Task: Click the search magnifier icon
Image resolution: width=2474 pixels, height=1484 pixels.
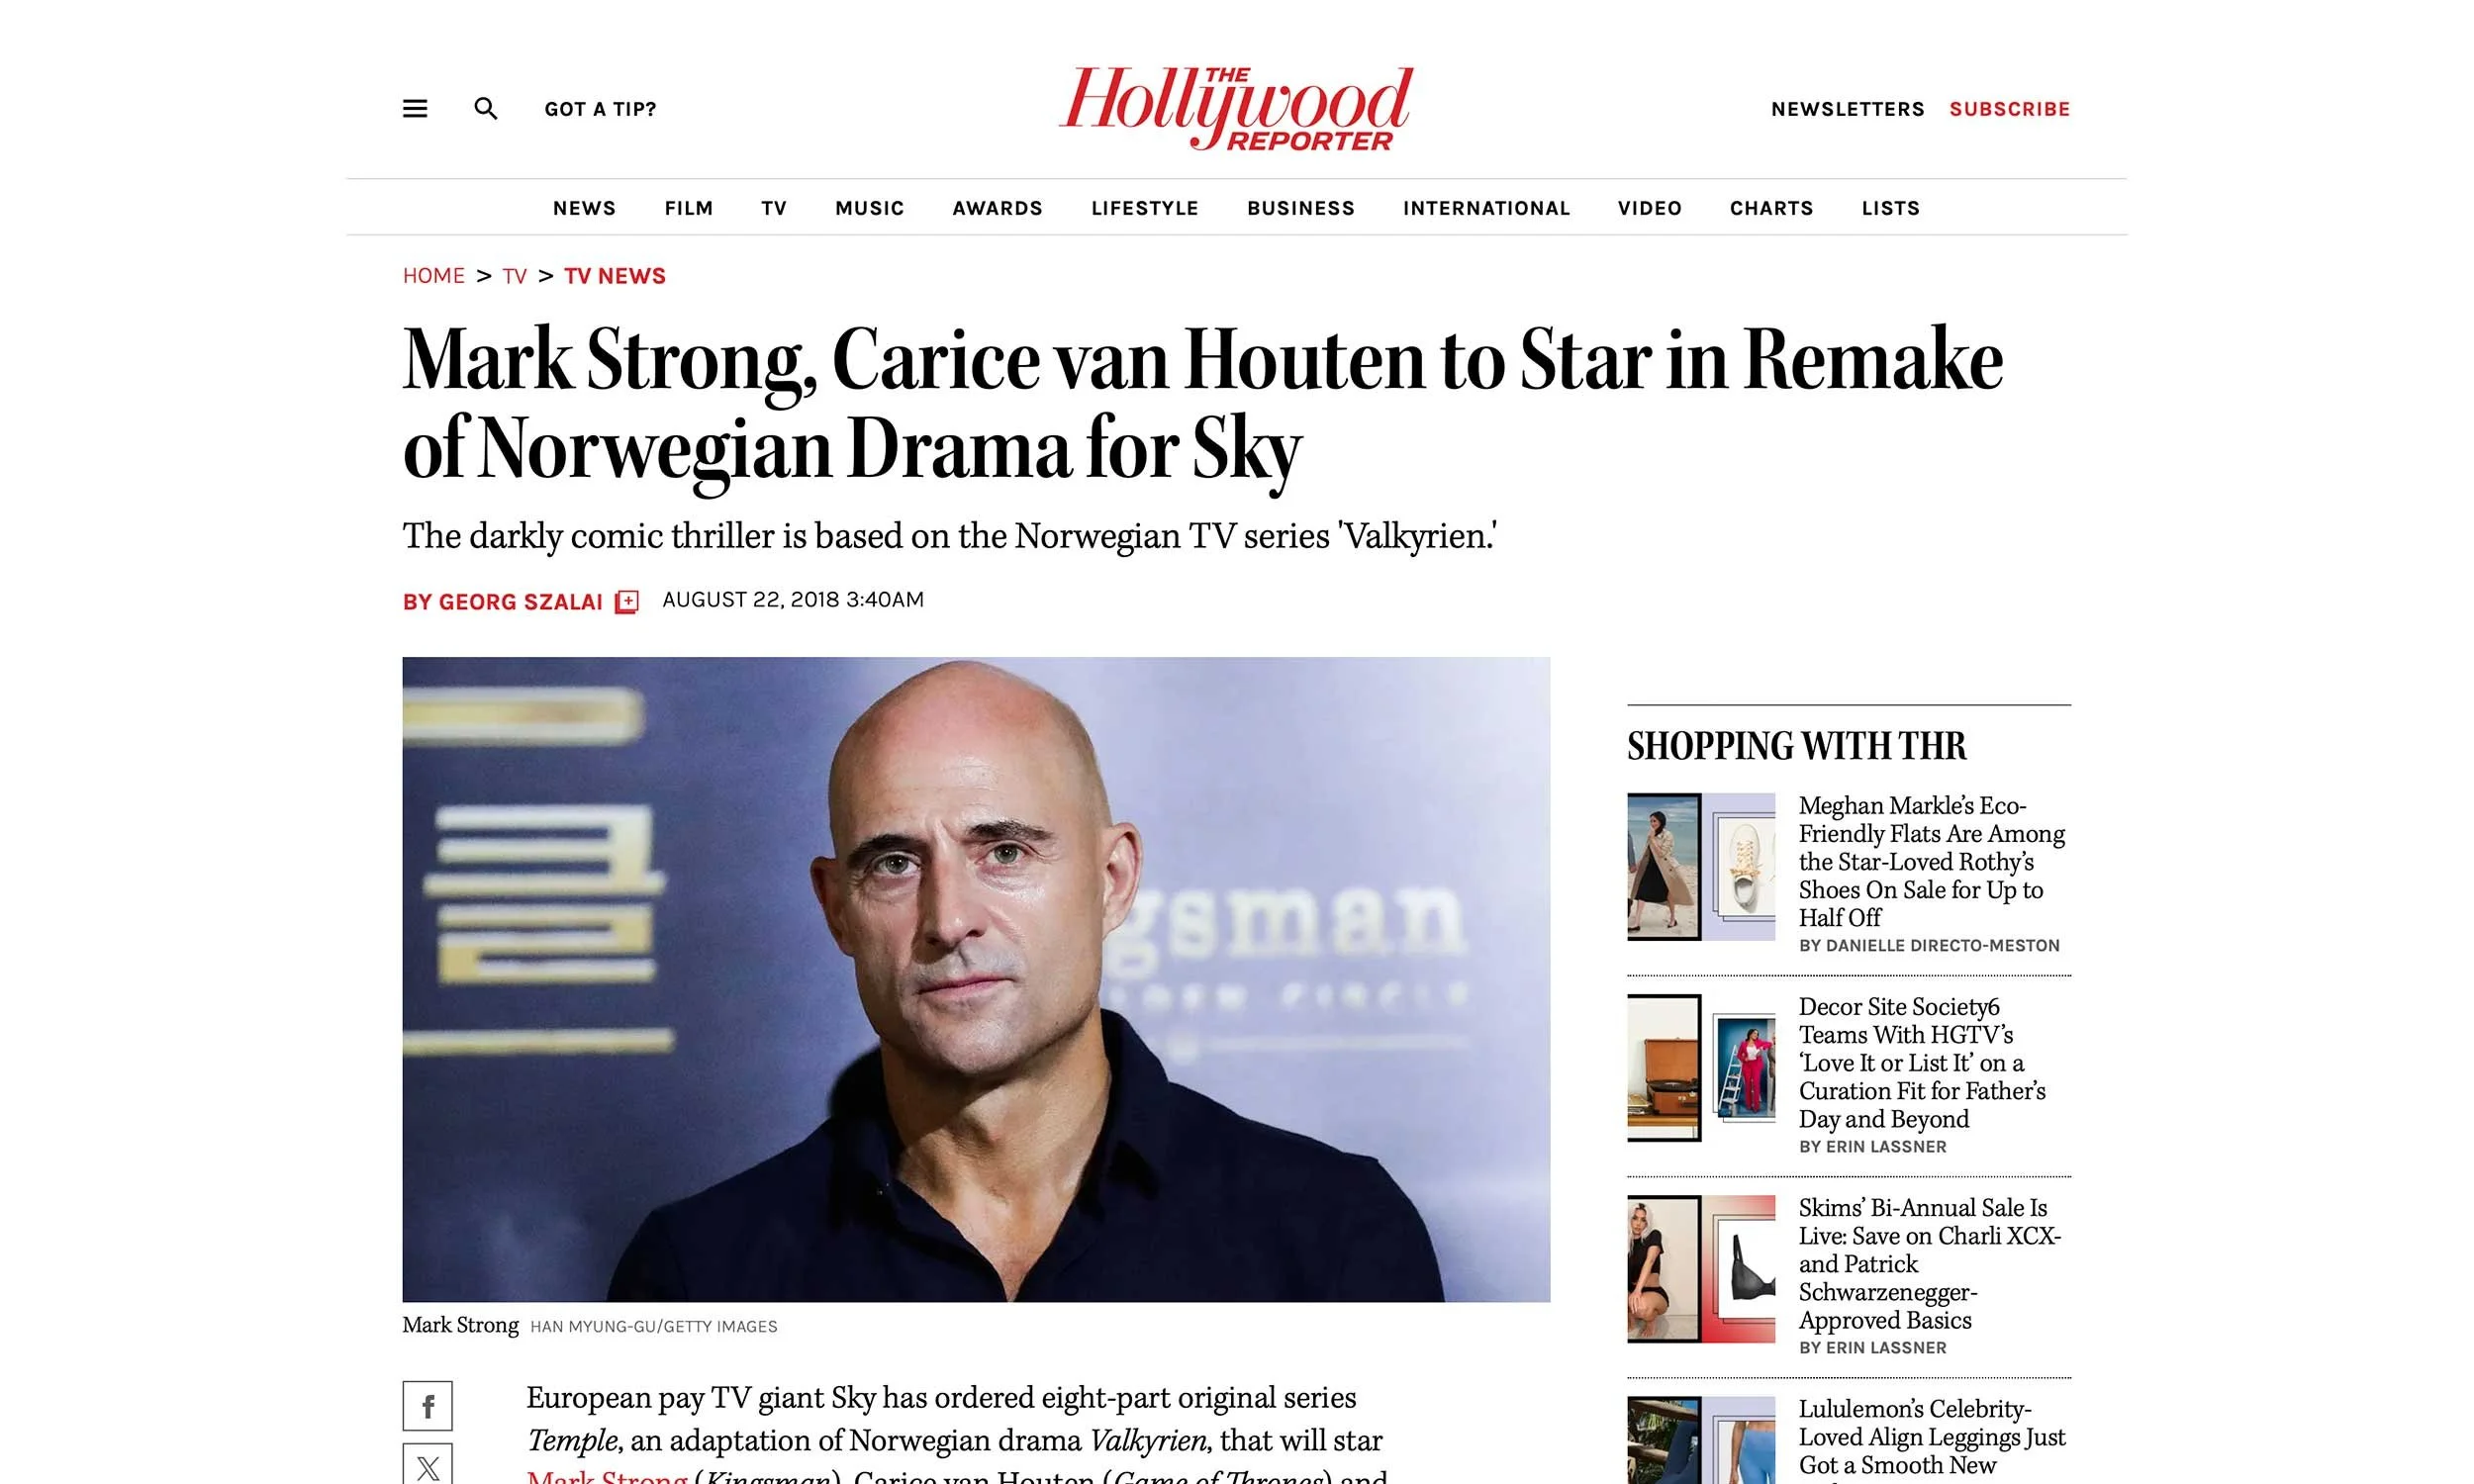Action: click(486, 108)
